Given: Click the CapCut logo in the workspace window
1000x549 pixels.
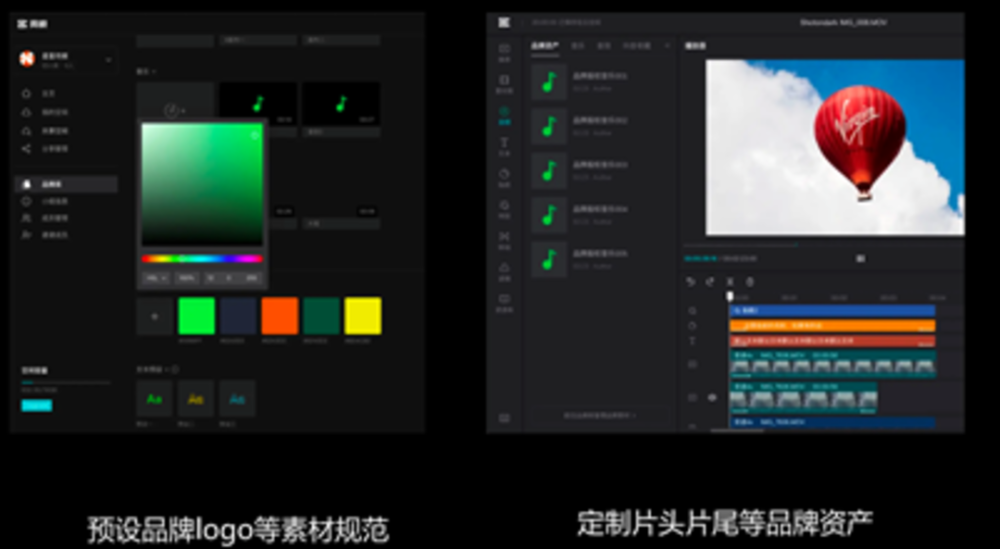Looking at the screenshot, I should [x=23, y=24].
